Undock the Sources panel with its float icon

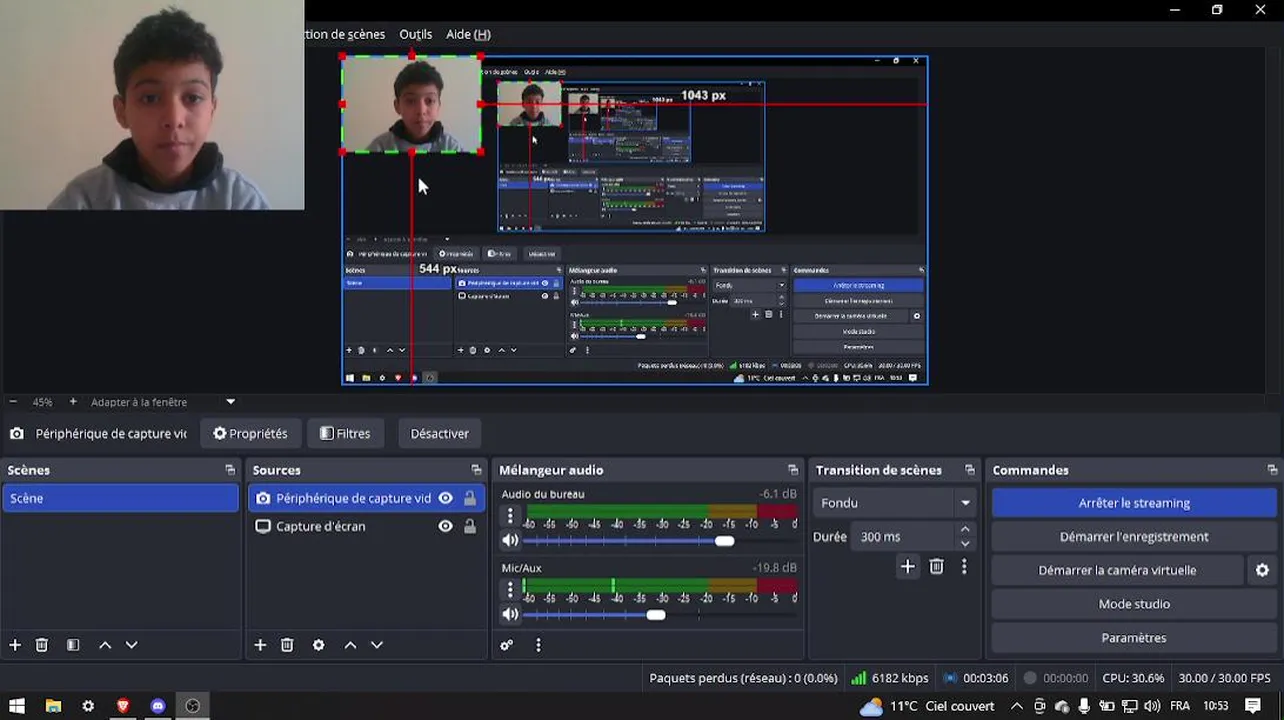pyautogui.click(x=476, y=470)
